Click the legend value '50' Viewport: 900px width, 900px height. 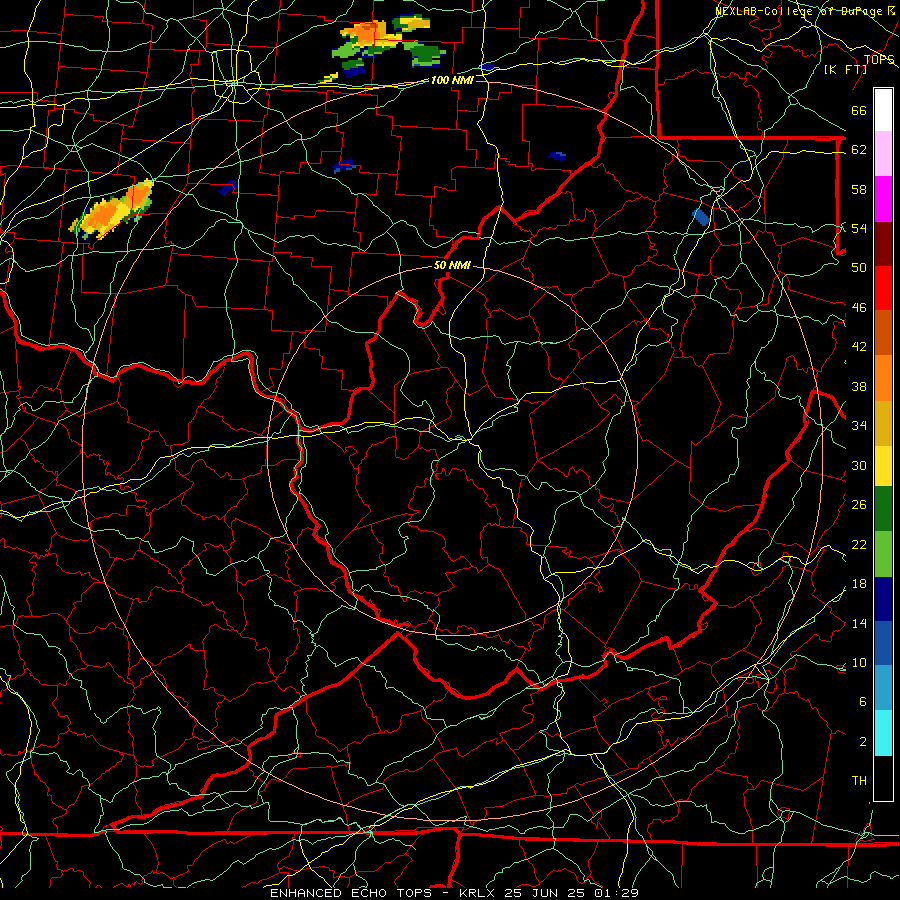pos(859,267)
